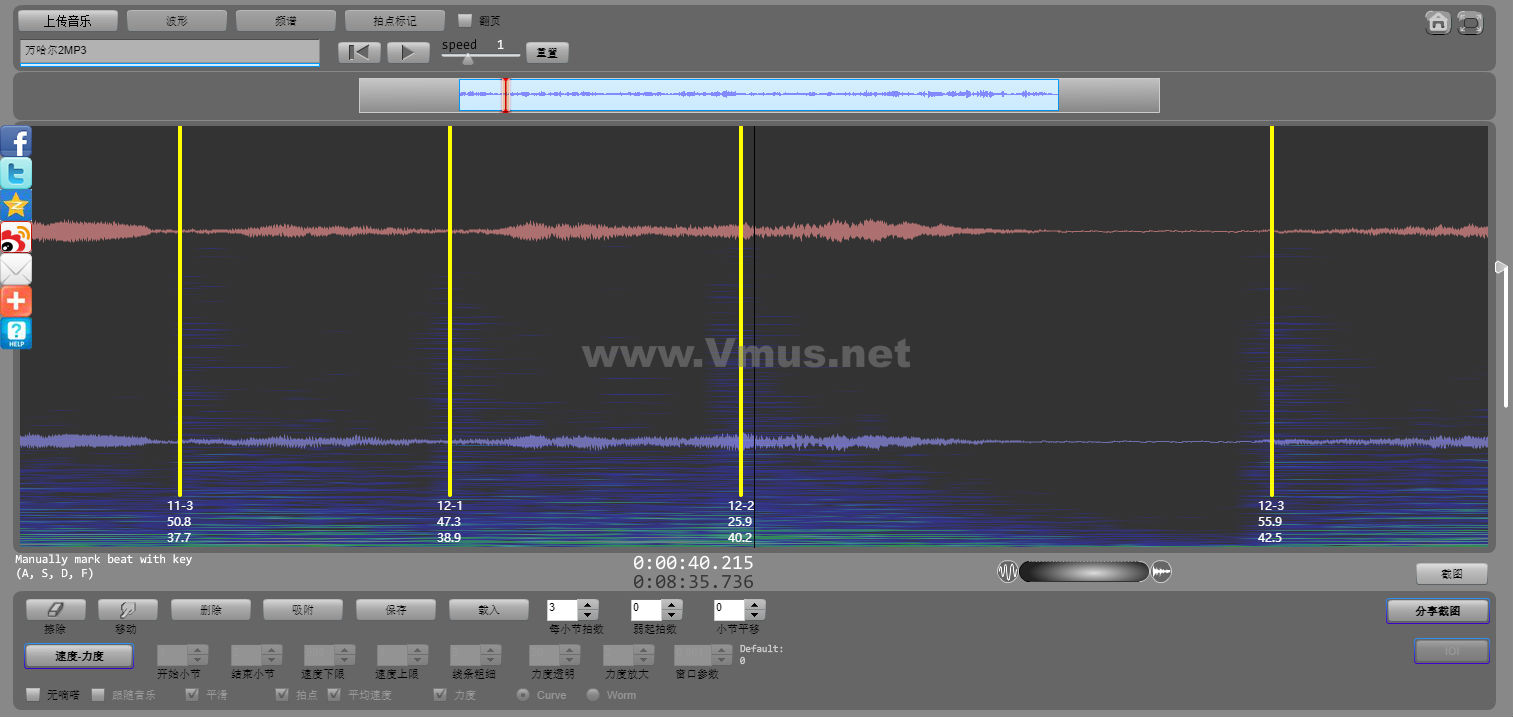Increase 小节平移 with up arrow
Viewport: 1513px width, 717px height.
pyautogui.click(x=755, y=604)
